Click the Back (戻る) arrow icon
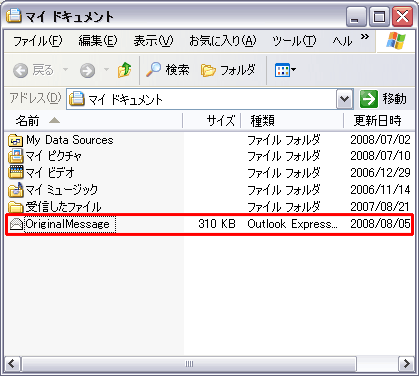This screenshot has height=376, width=419. 21,71
